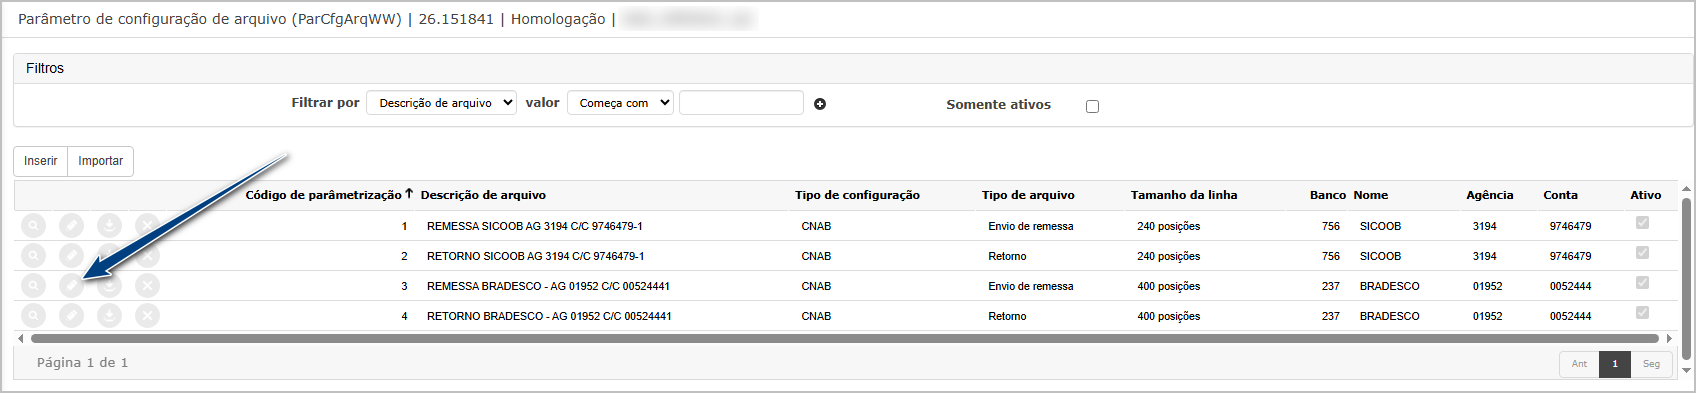Sort by Ativo column header
This screenshot has width=1696, height=393.
(1646, 195)
